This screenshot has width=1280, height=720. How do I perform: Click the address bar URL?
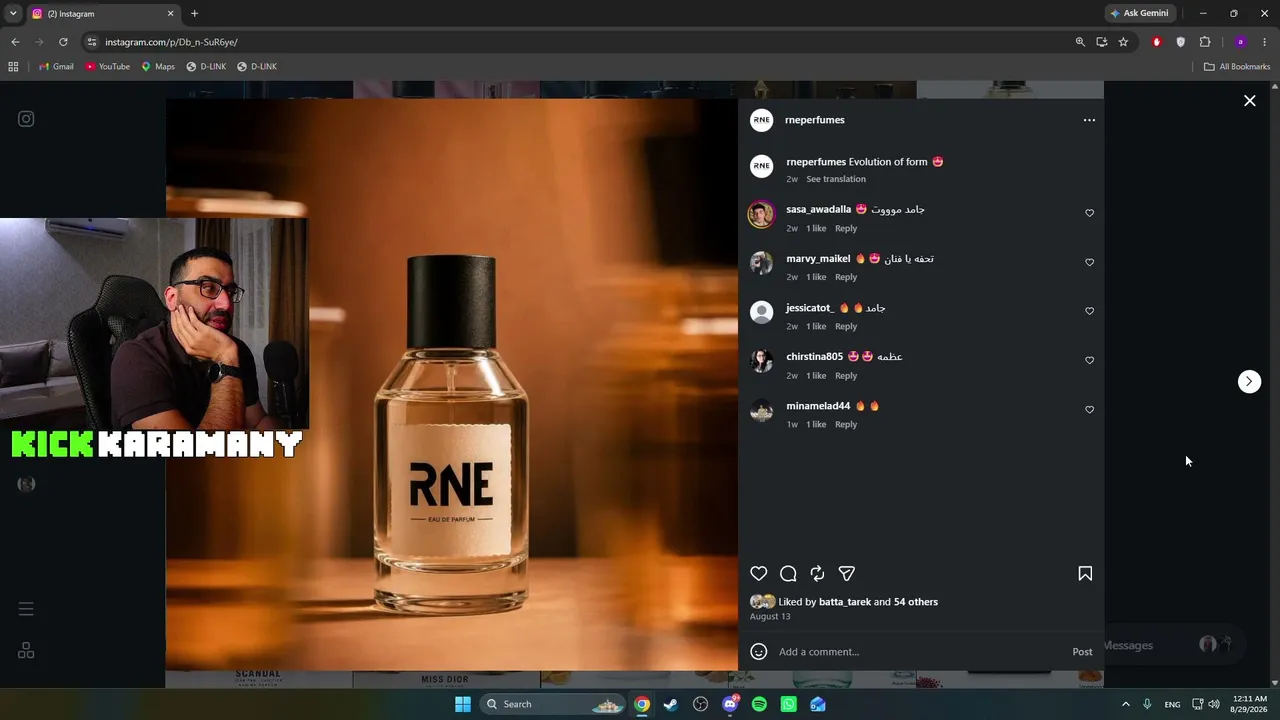point(171,42)
